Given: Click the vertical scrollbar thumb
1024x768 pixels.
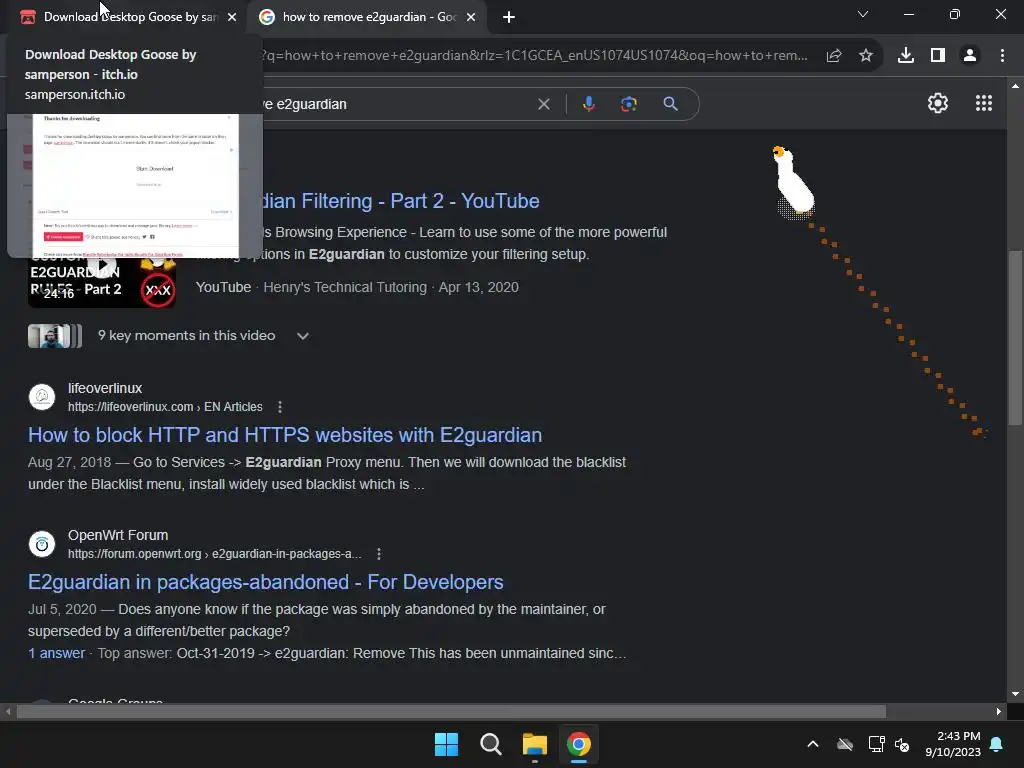Looking at the screenshot, I should tap(1015, 338).
